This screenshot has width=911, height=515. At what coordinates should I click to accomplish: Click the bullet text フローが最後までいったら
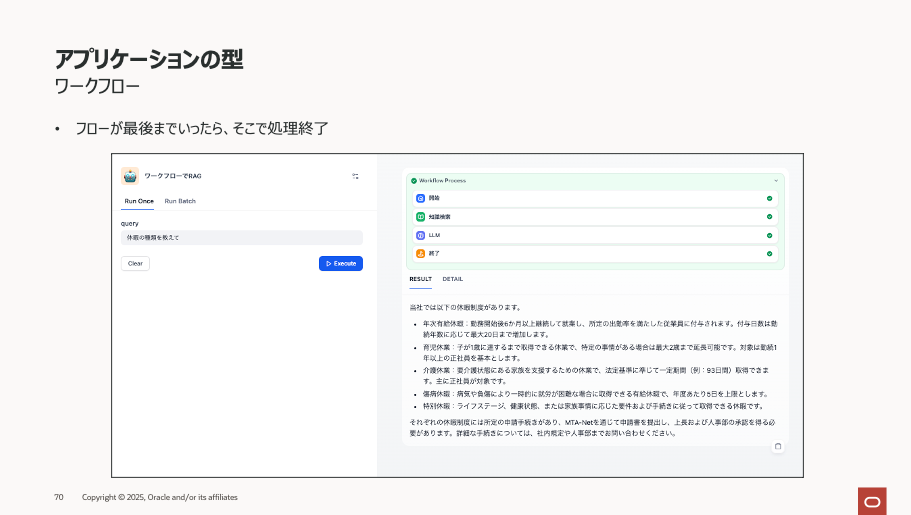point(202,128)
